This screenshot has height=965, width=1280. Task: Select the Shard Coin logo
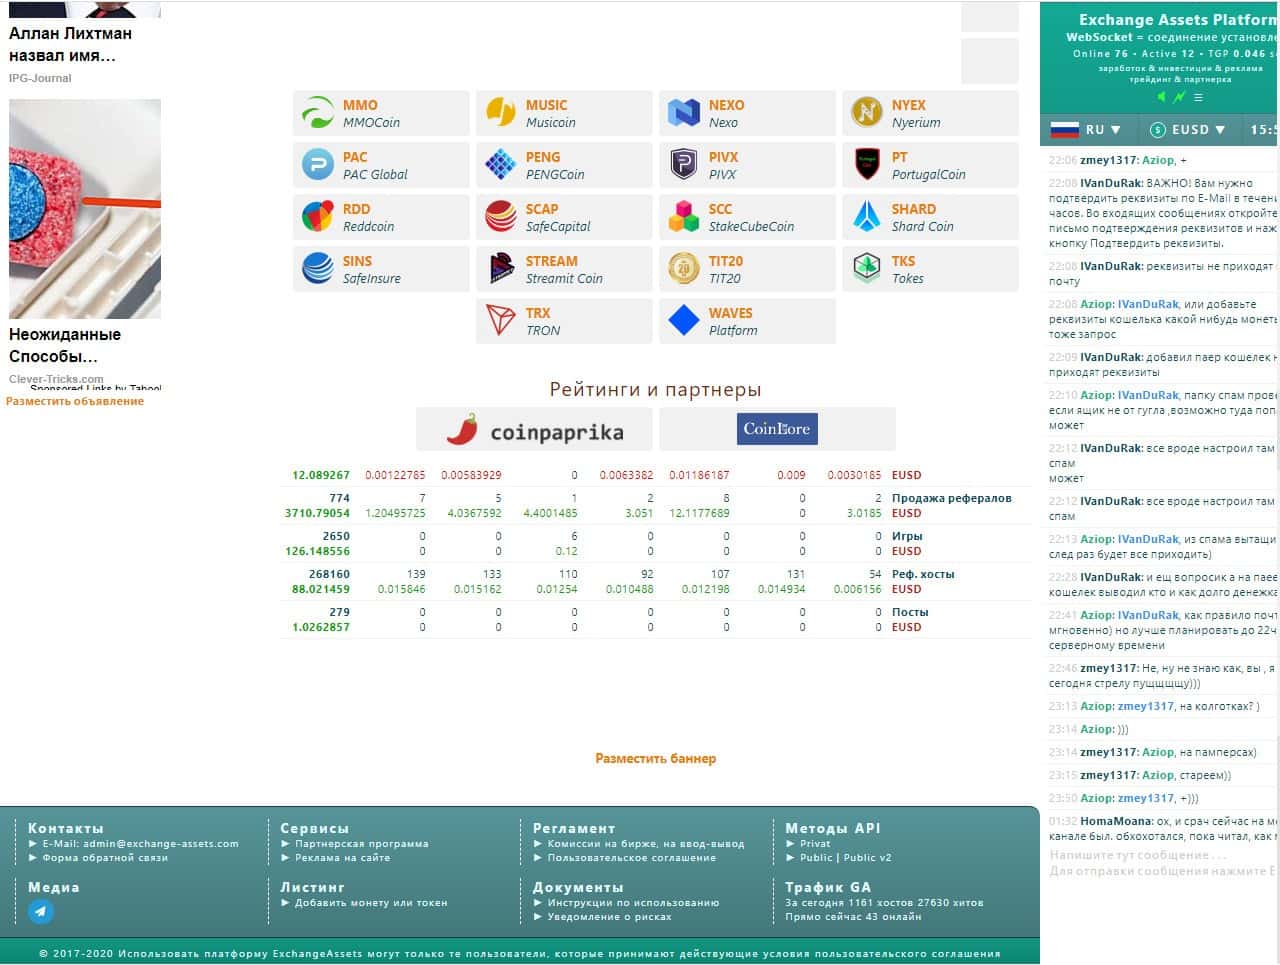[x=867, y=217]
